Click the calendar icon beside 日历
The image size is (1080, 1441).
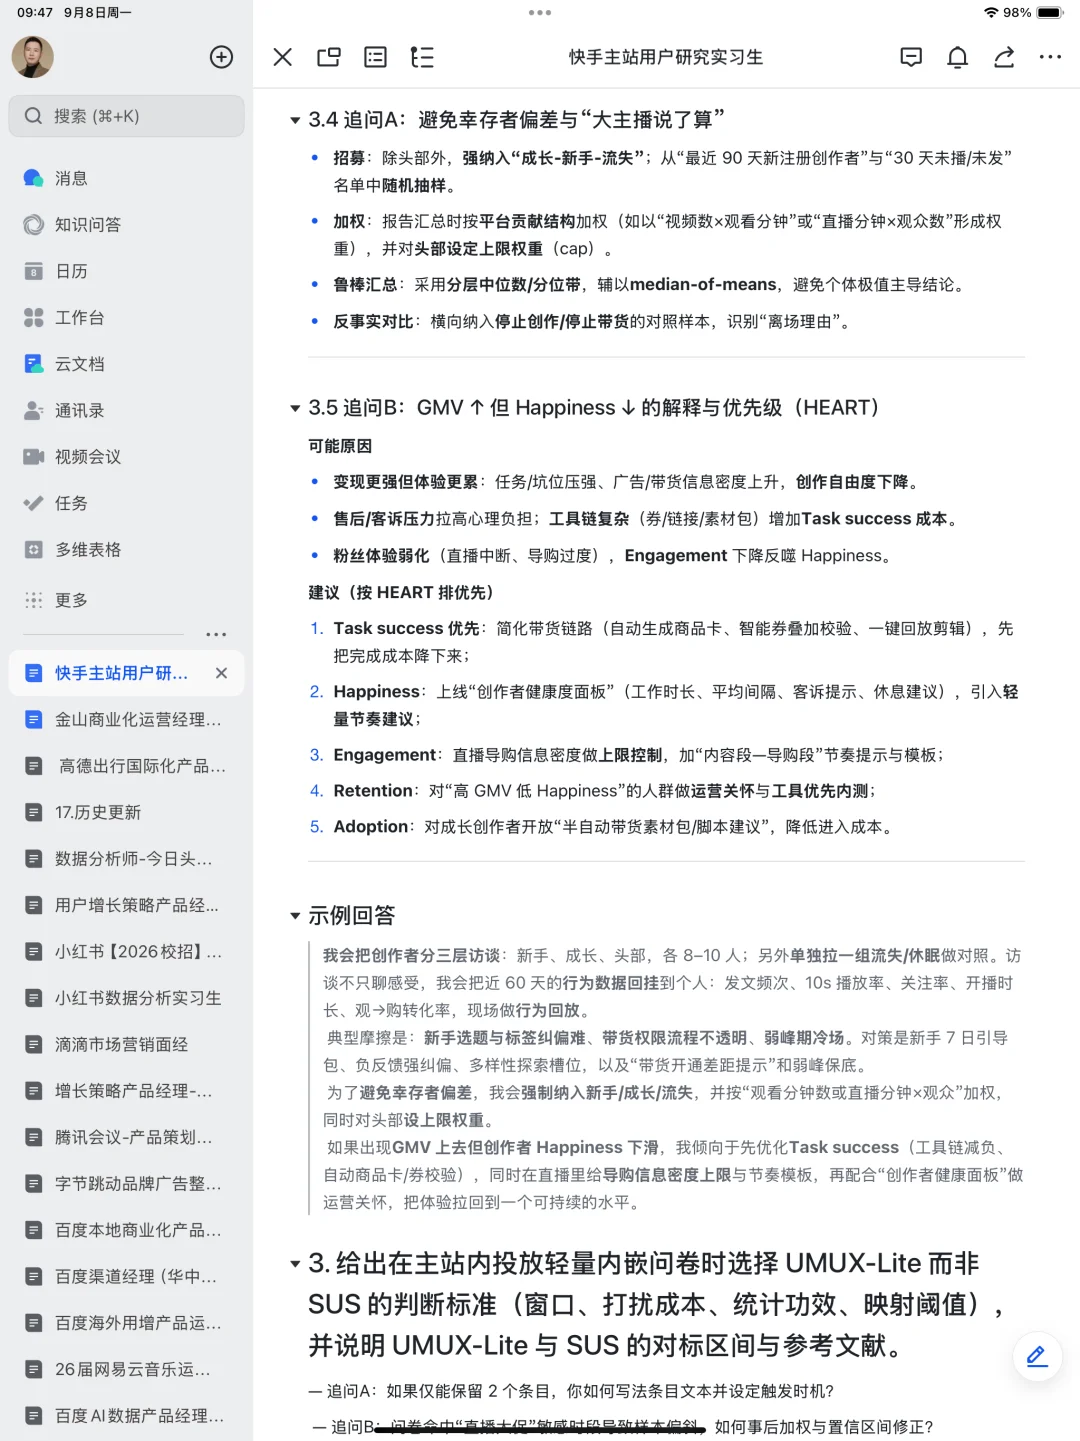pyautogui.click(x=34, y=271)
